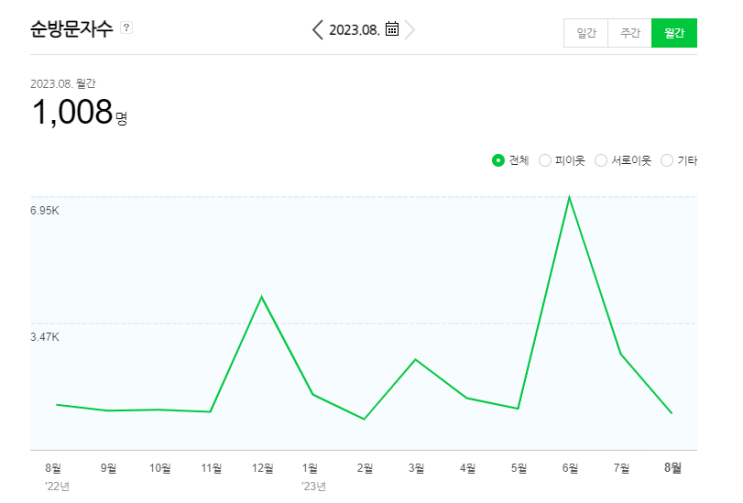This screenshot has height=503, width=743.
Task: Click the 7월 x-axis label
Action: tap(621, 468)
